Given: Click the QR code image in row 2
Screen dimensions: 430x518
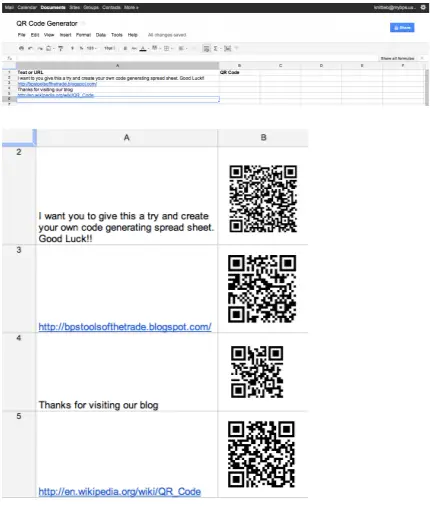Looking at the screenshot, I should 263,198.
